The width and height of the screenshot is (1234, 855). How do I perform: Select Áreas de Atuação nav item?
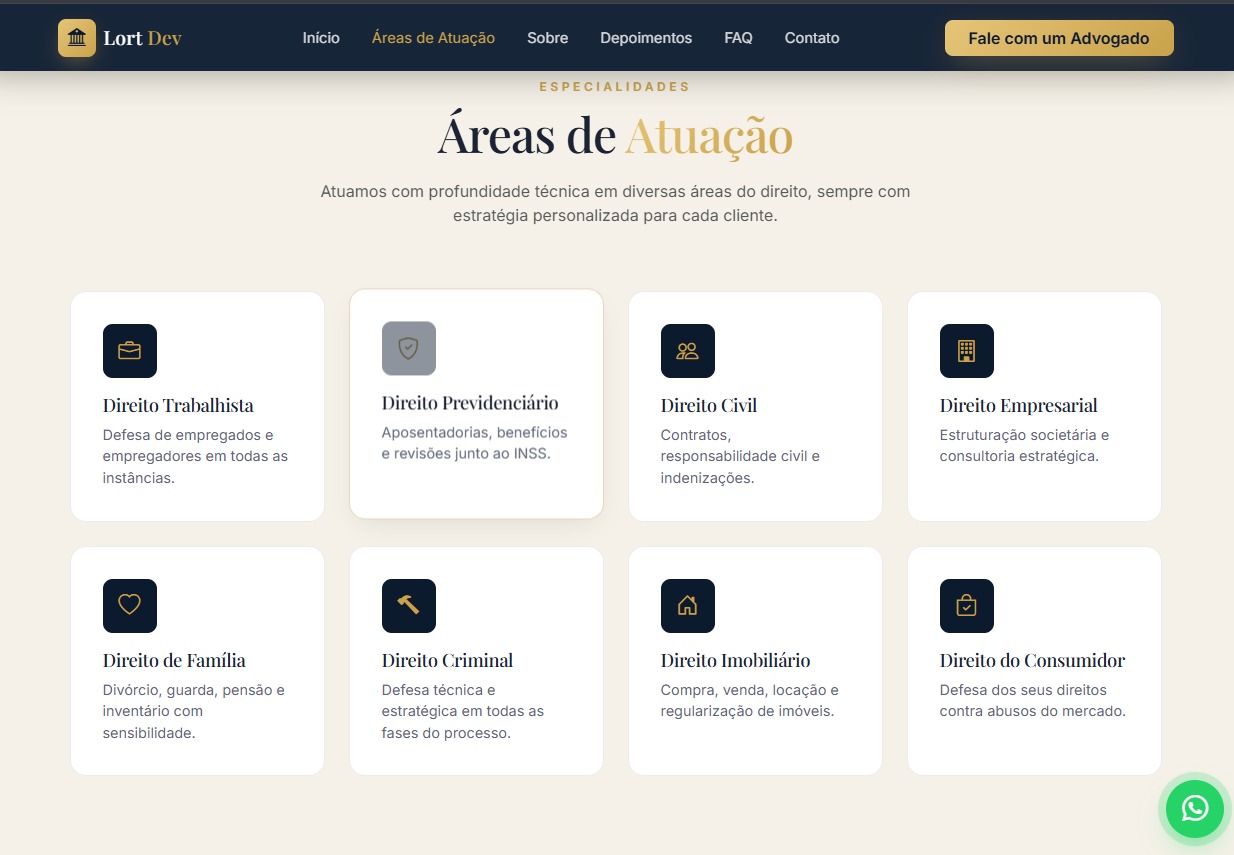coord(433,38)
